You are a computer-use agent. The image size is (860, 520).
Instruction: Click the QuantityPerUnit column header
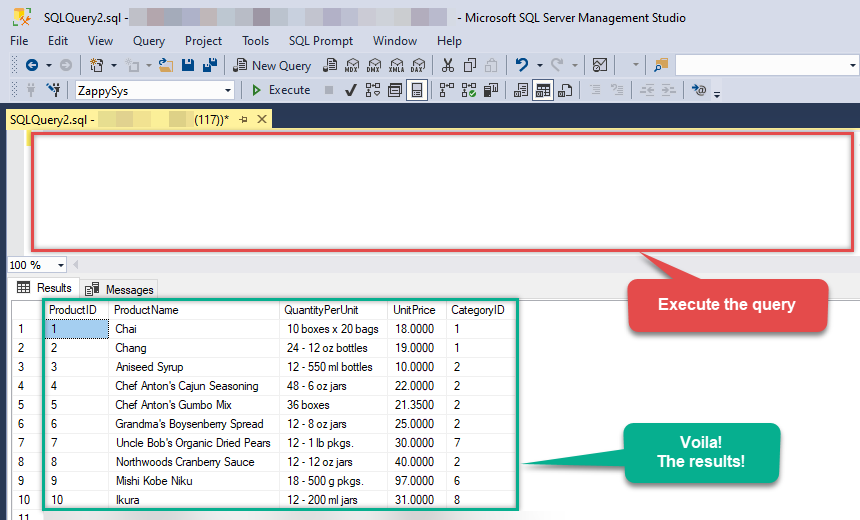(333, 310)
